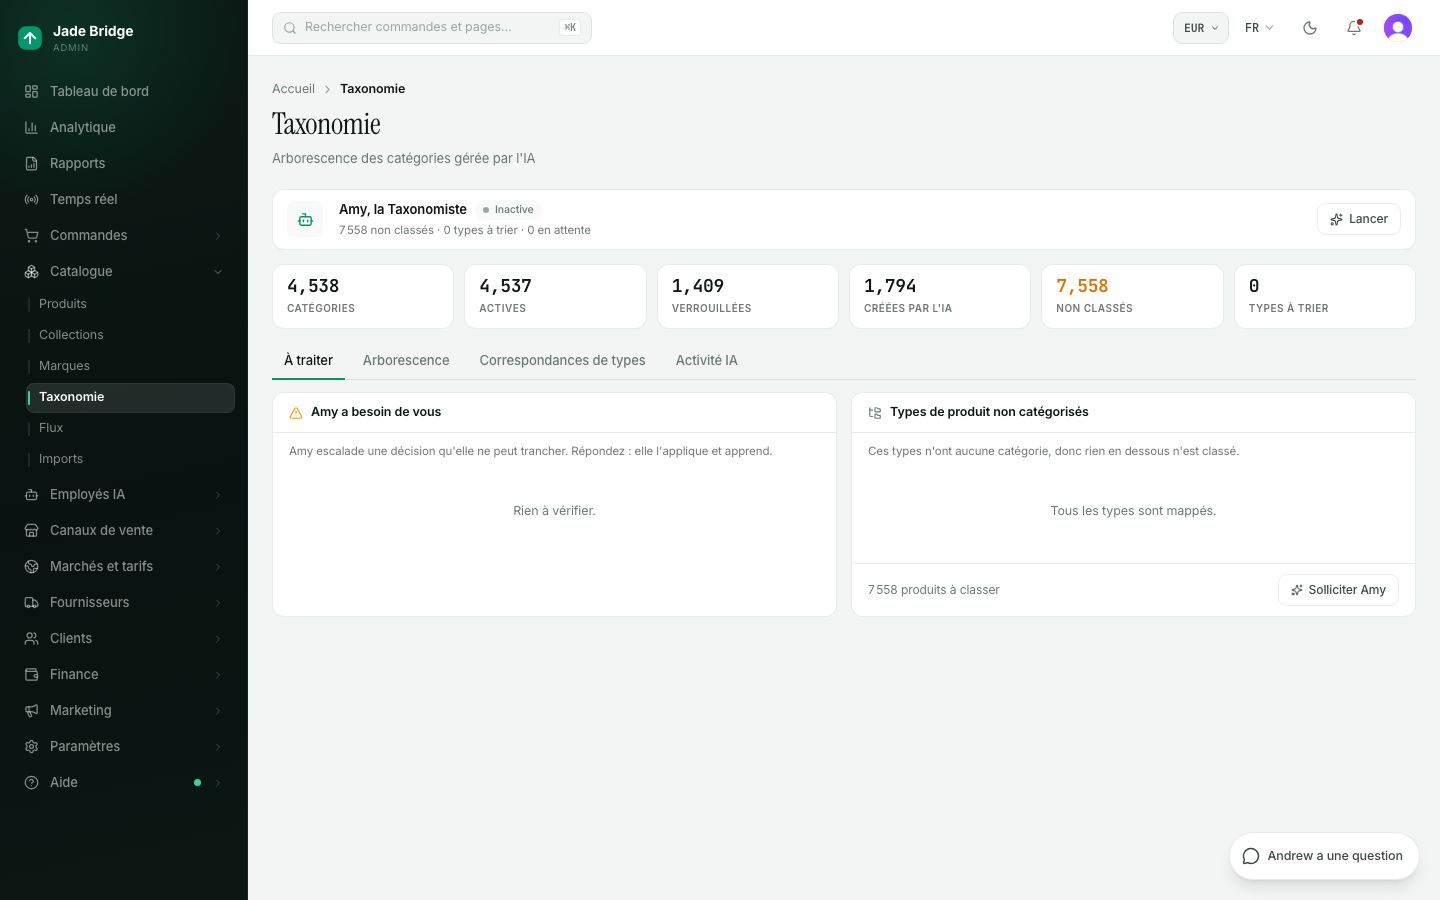
Task: Click the Jade Bridge logo icon
Action: 30,38
